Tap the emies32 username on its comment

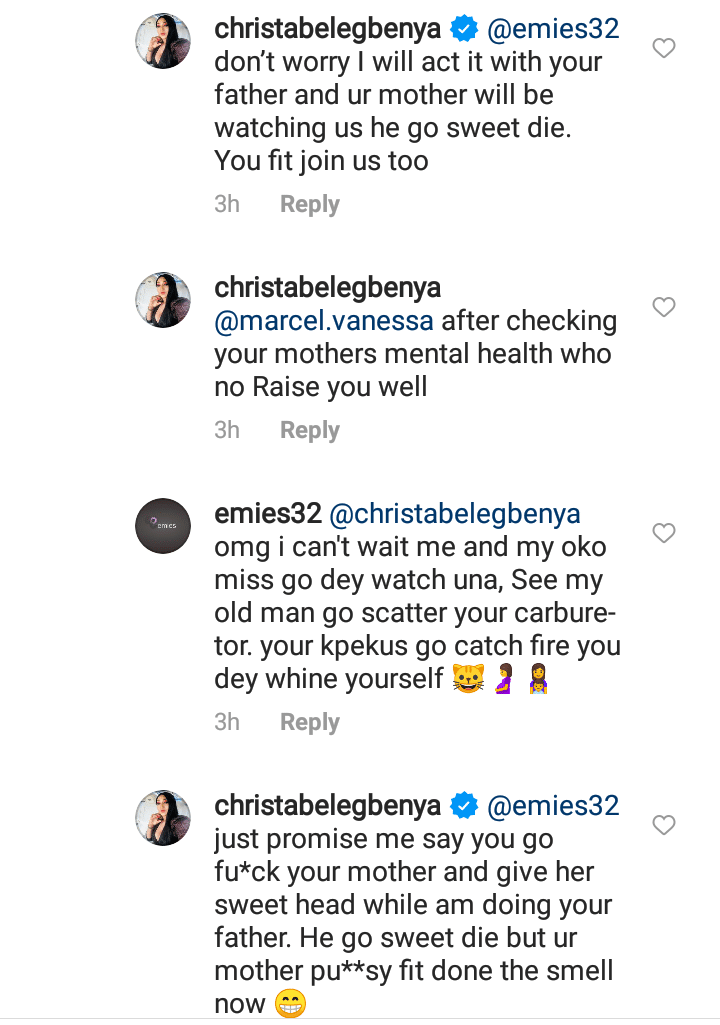268,514
